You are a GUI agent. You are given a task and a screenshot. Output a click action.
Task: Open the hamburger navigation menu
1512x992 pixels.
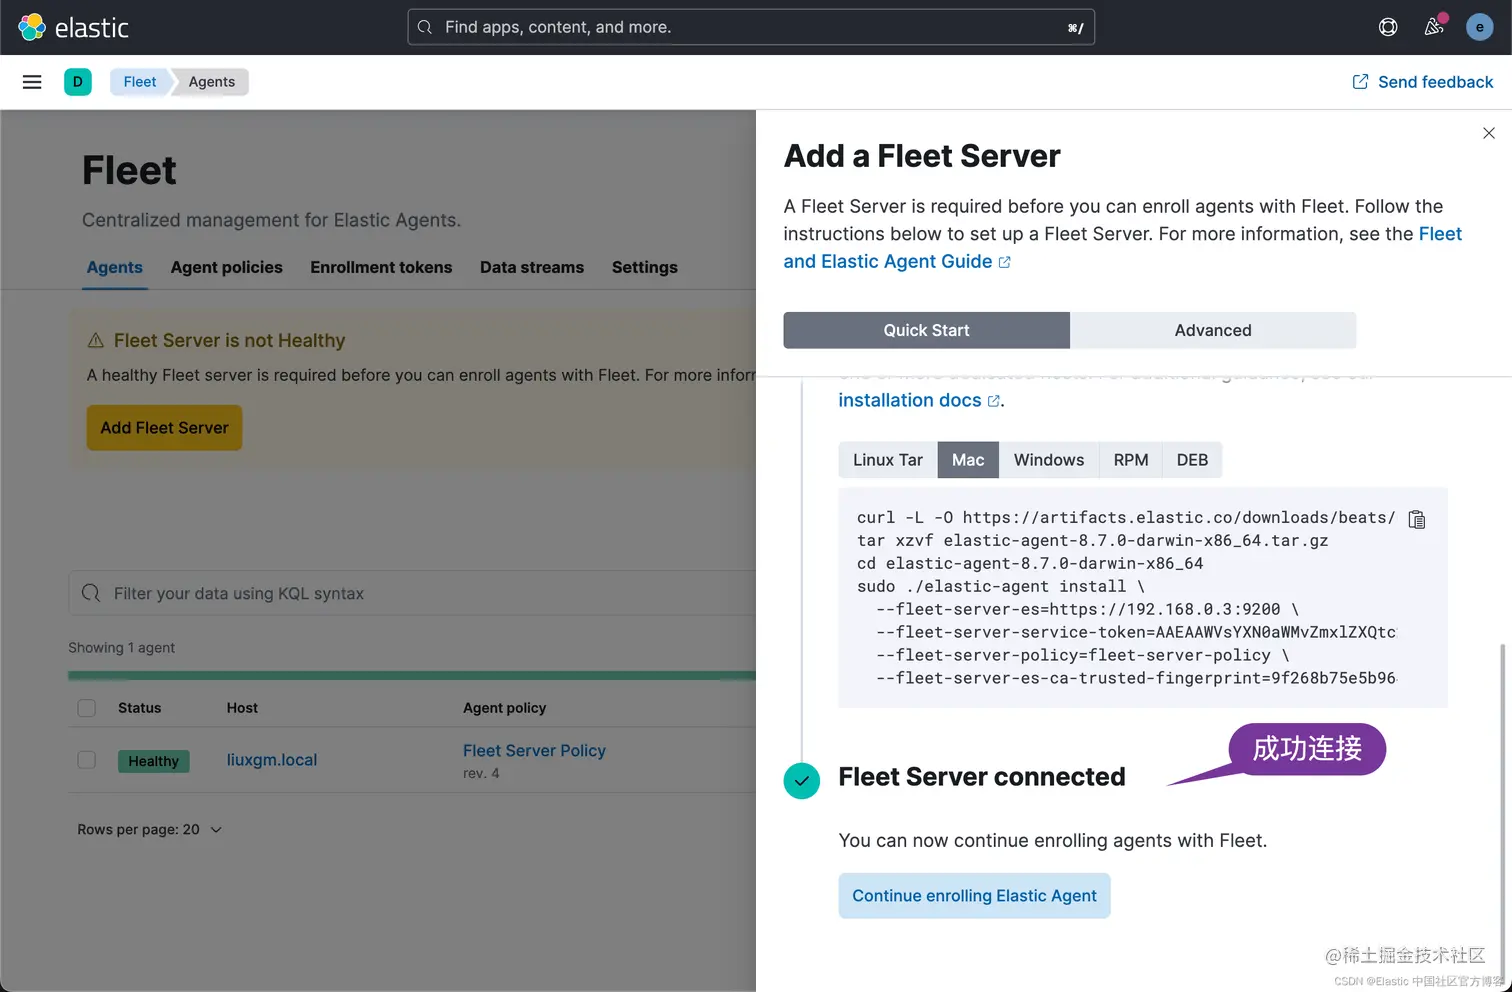coord(32,82)
